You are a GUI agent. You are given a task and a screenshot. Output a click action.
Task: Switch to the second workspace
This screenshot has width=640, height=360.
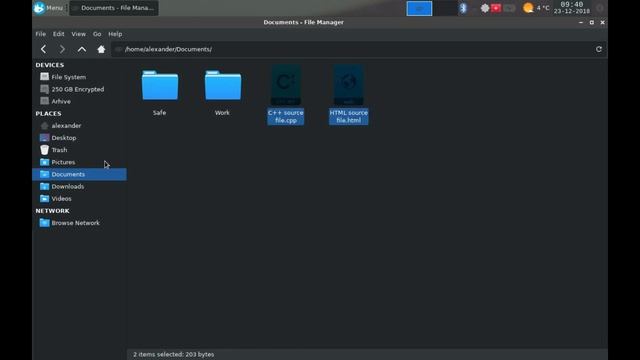click(445, 8)
